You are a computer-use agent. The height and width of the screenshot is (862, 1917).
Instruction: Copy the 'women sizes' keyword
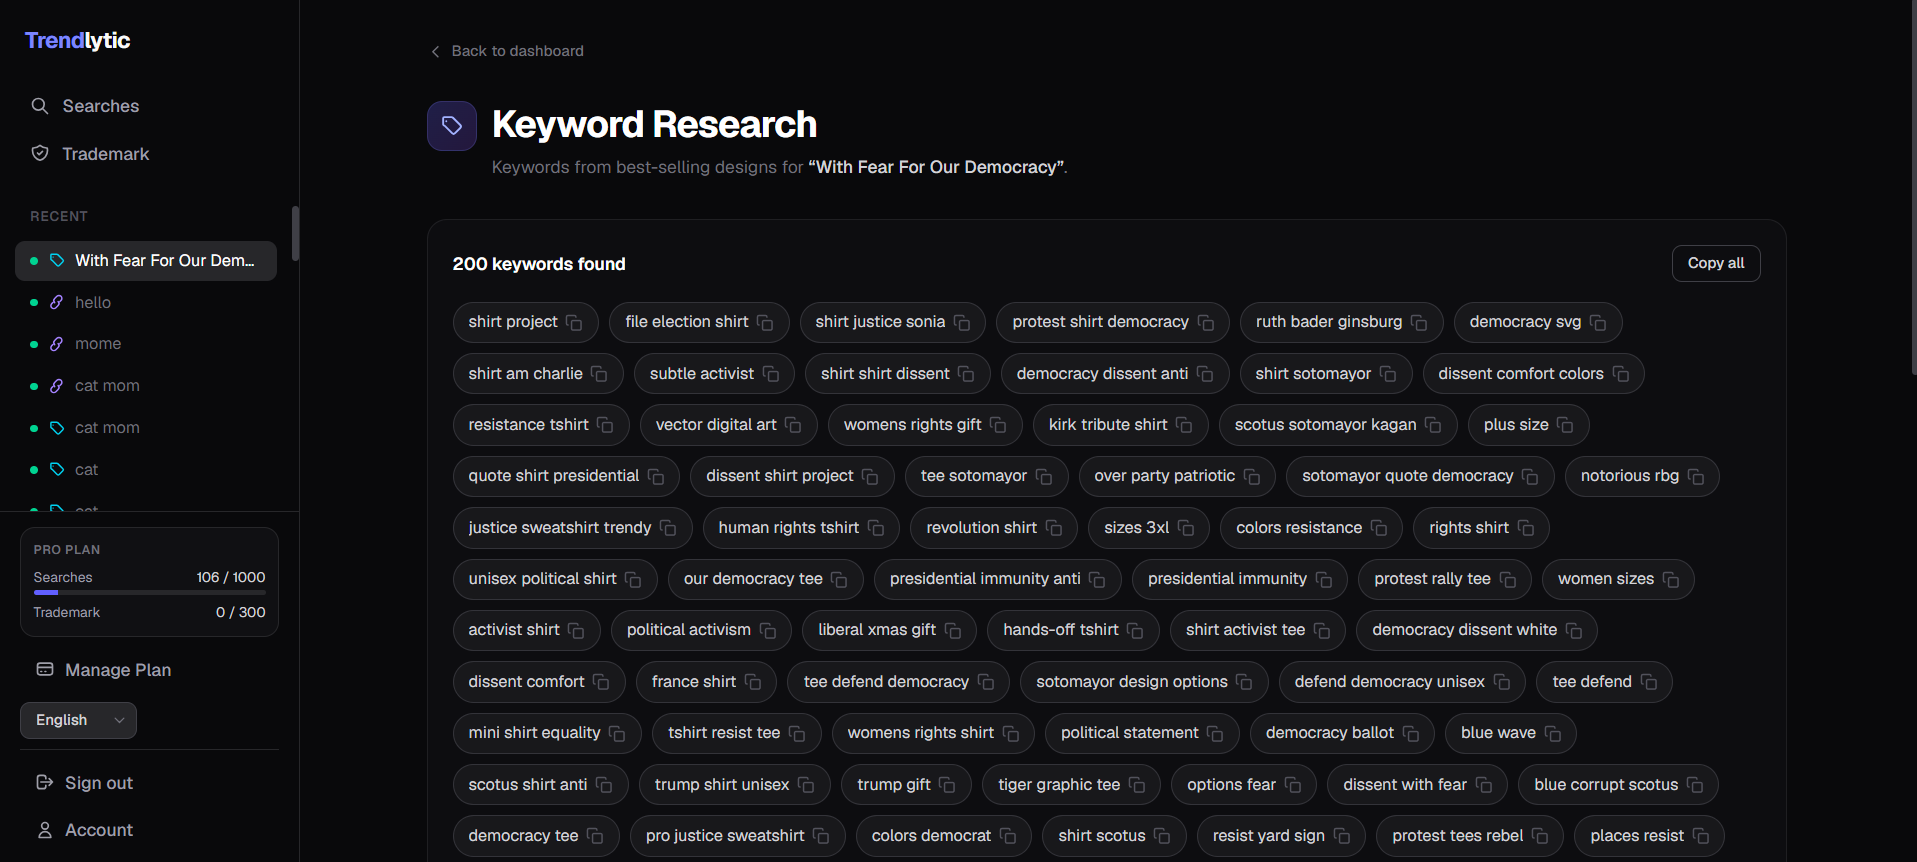click(x=1671, y=579)
